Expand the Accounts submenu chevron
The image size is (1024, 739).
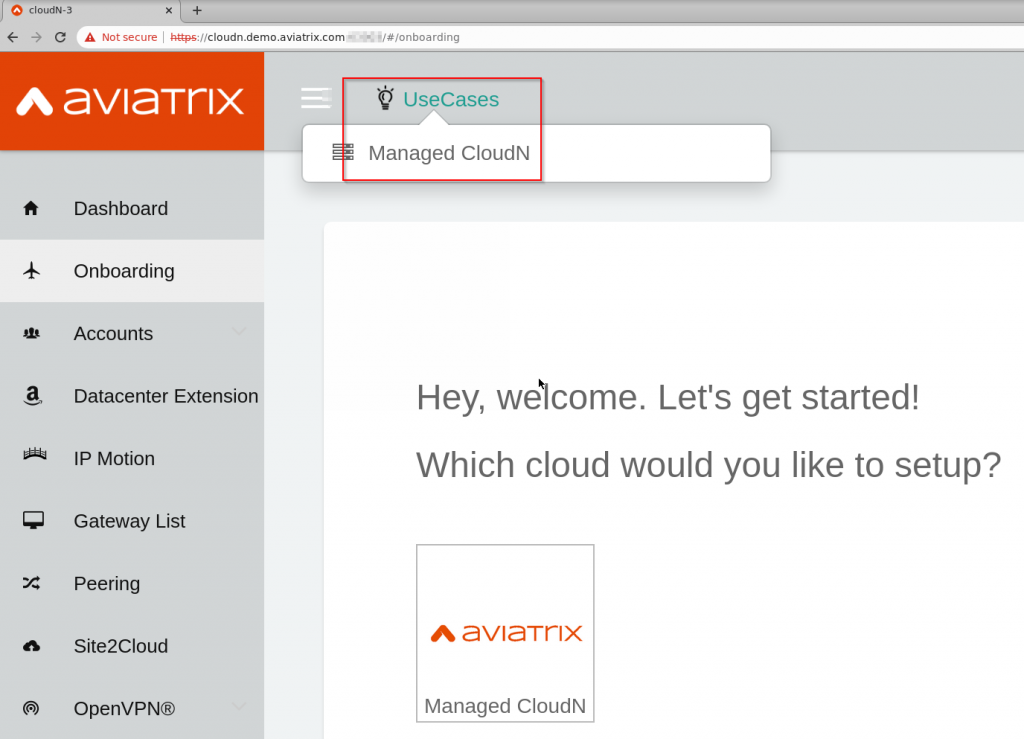pos(240,331)
